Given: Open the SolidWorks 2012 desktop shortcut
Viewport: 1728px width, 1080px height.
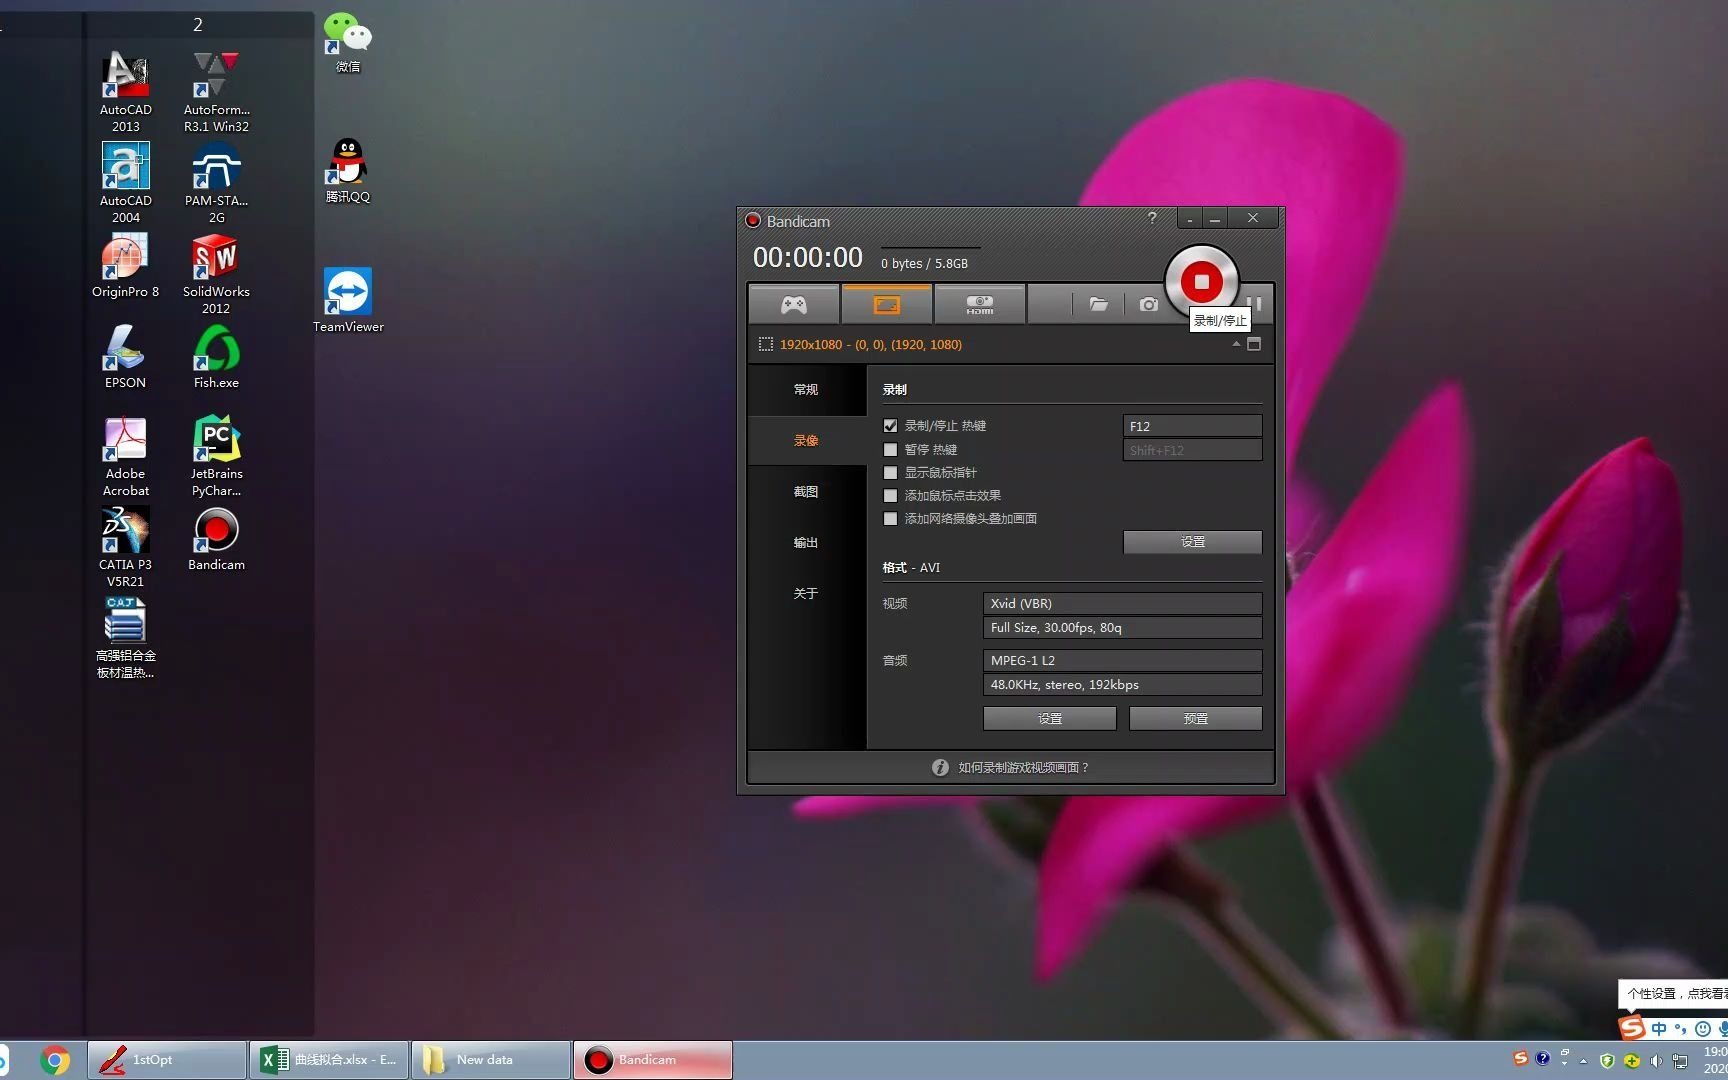Looking at the screenshot, I should coord(216,274).
